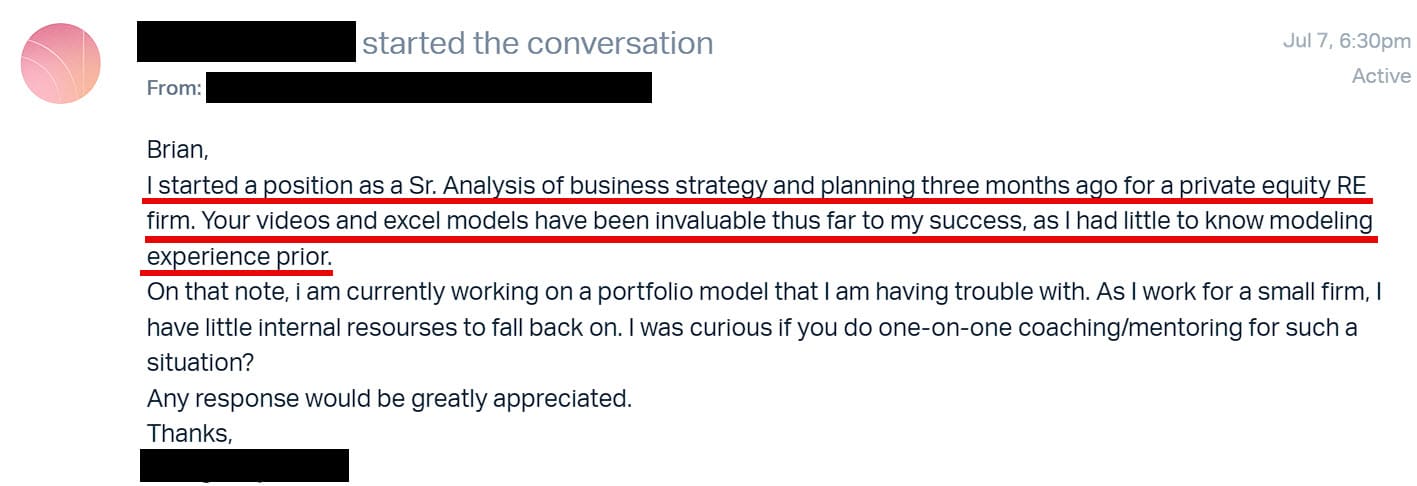Click the redacted sender name in header

246,41
